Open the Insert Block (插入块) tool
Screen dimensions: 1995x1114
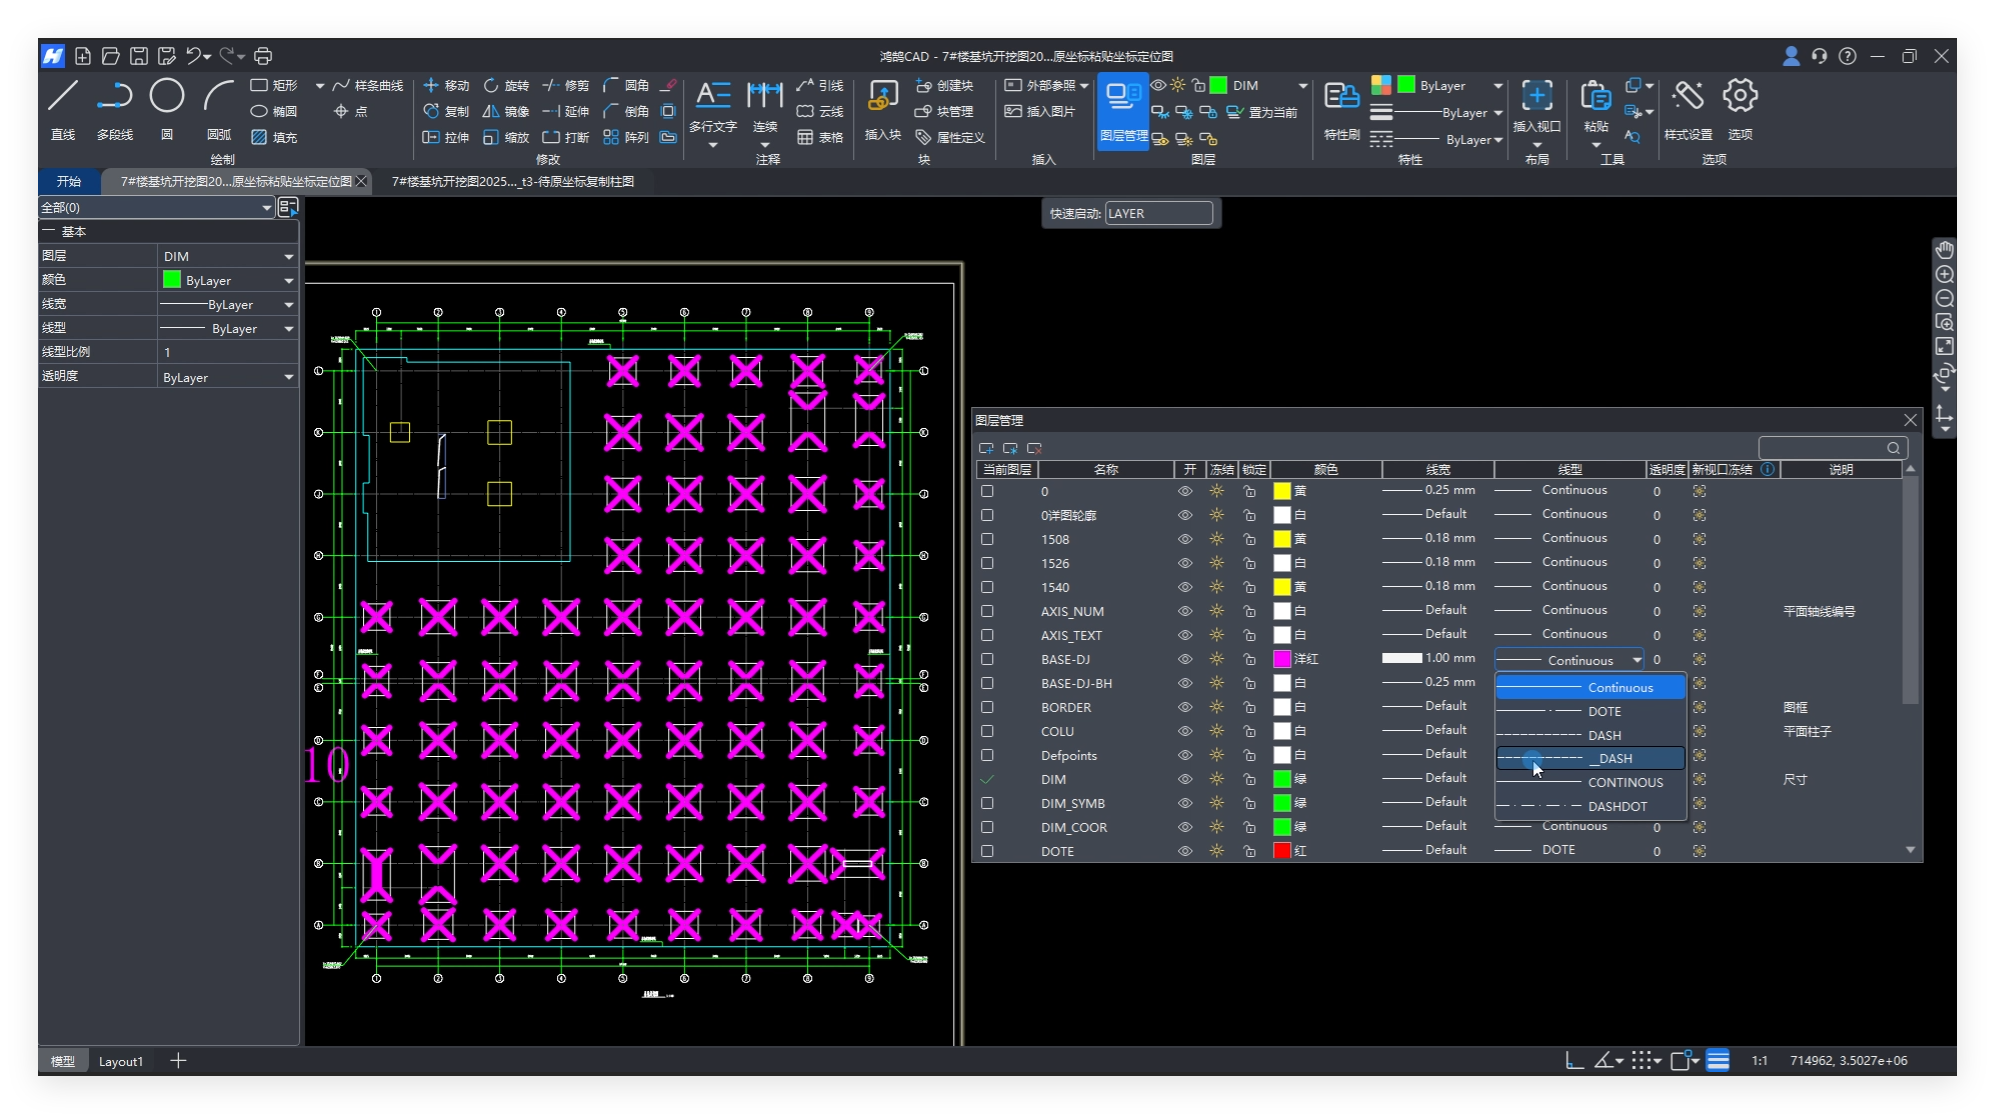click(882, 97)
